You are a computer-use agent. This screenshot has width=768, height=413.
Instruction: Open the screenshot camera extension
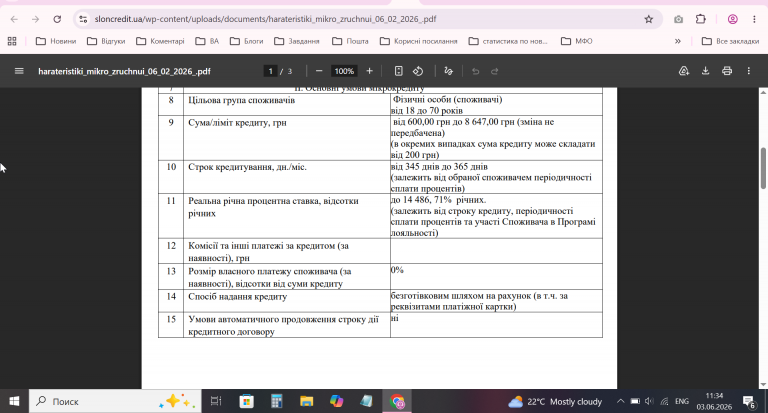[x=678, y=19]
